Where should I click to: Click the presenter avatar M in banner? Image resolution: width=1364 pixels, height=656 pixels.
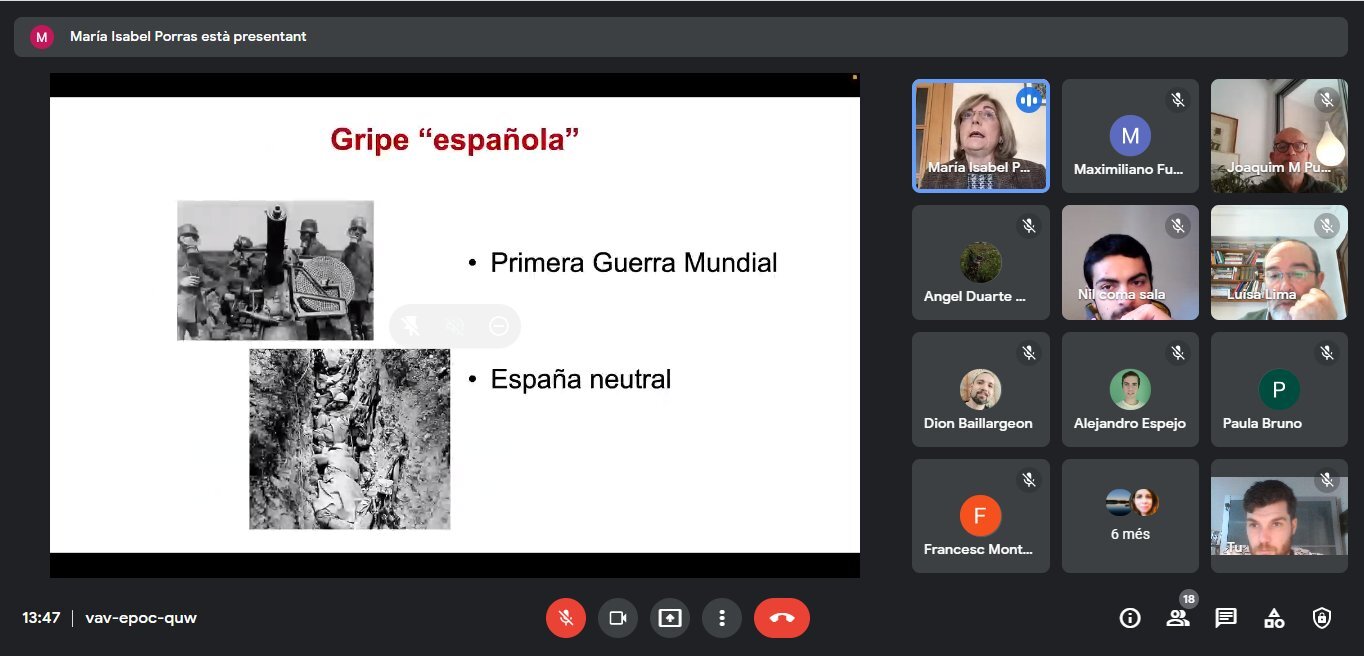(x=41, y=37)
